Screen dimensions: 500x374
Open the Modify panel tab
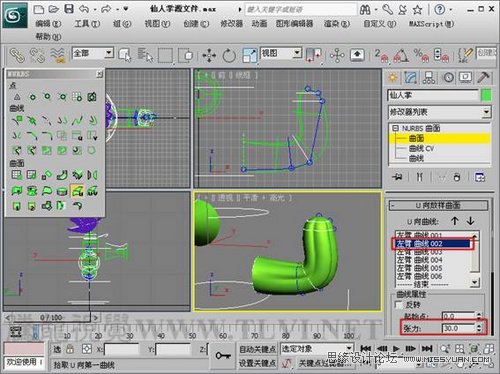pyautogui.click(x=411, y=78)
